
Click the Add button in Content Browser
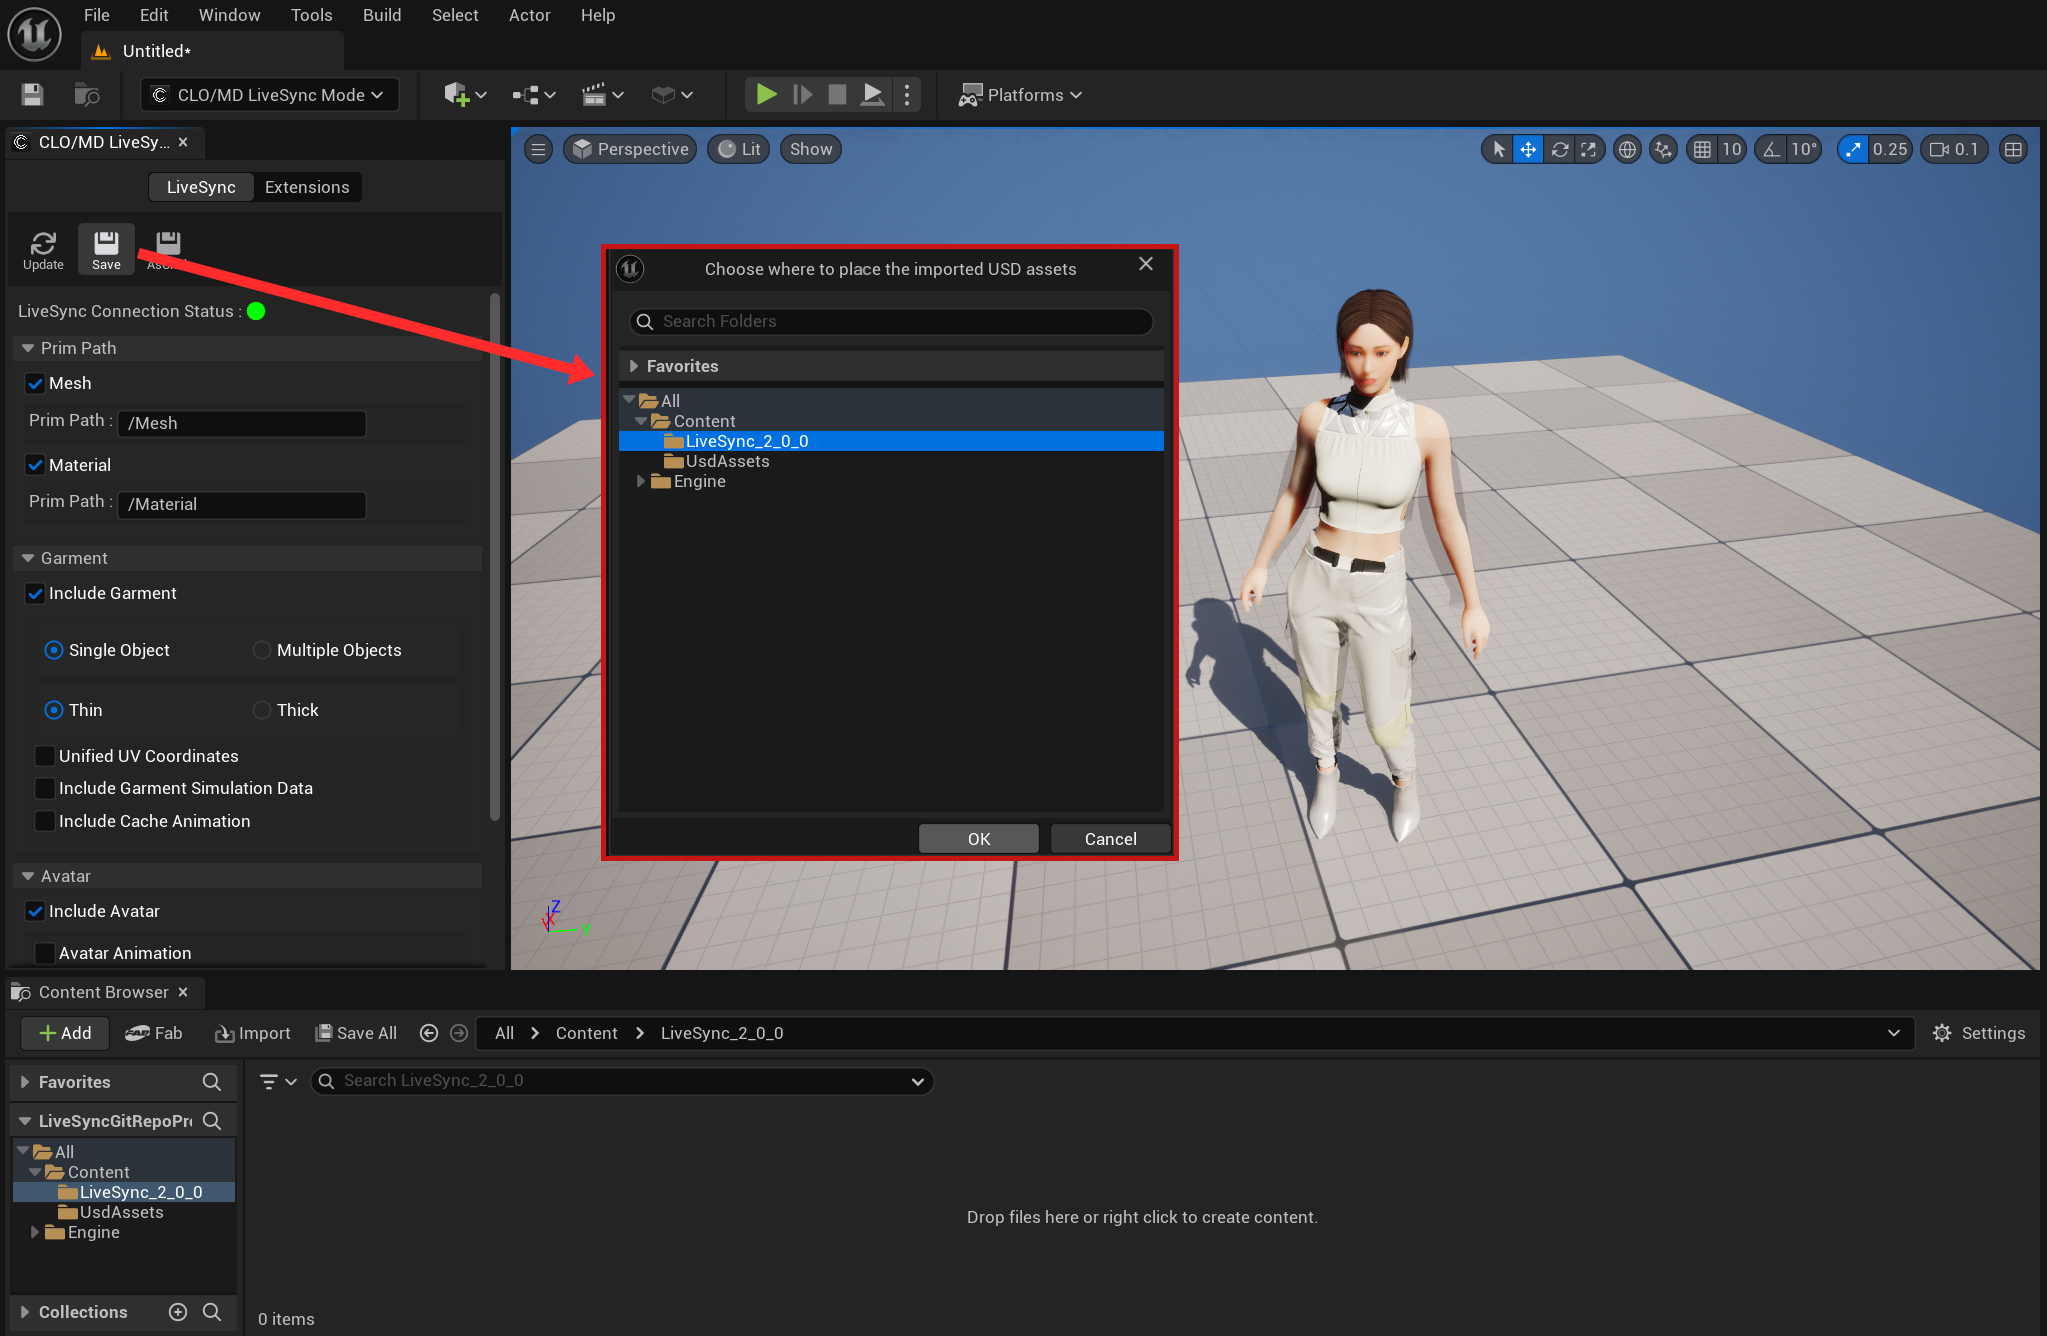point(64,1033)
